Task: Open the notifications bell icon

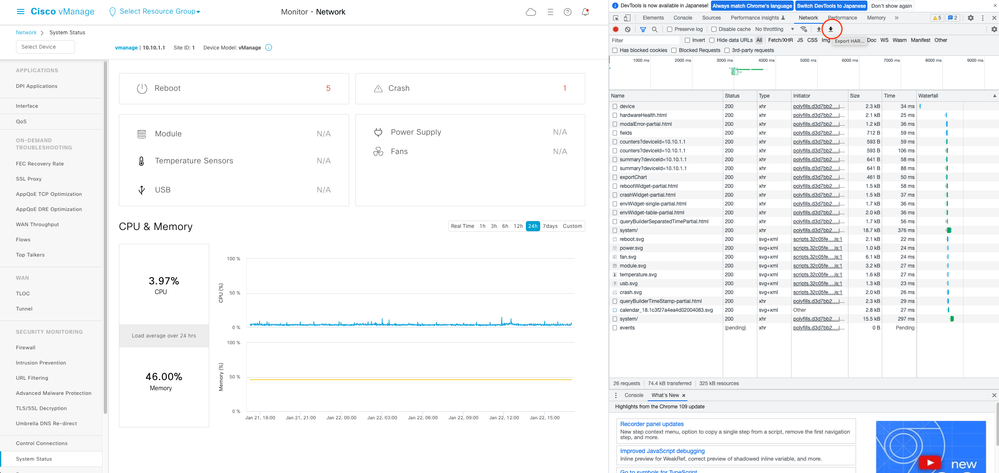Action: tap(586, 12)
